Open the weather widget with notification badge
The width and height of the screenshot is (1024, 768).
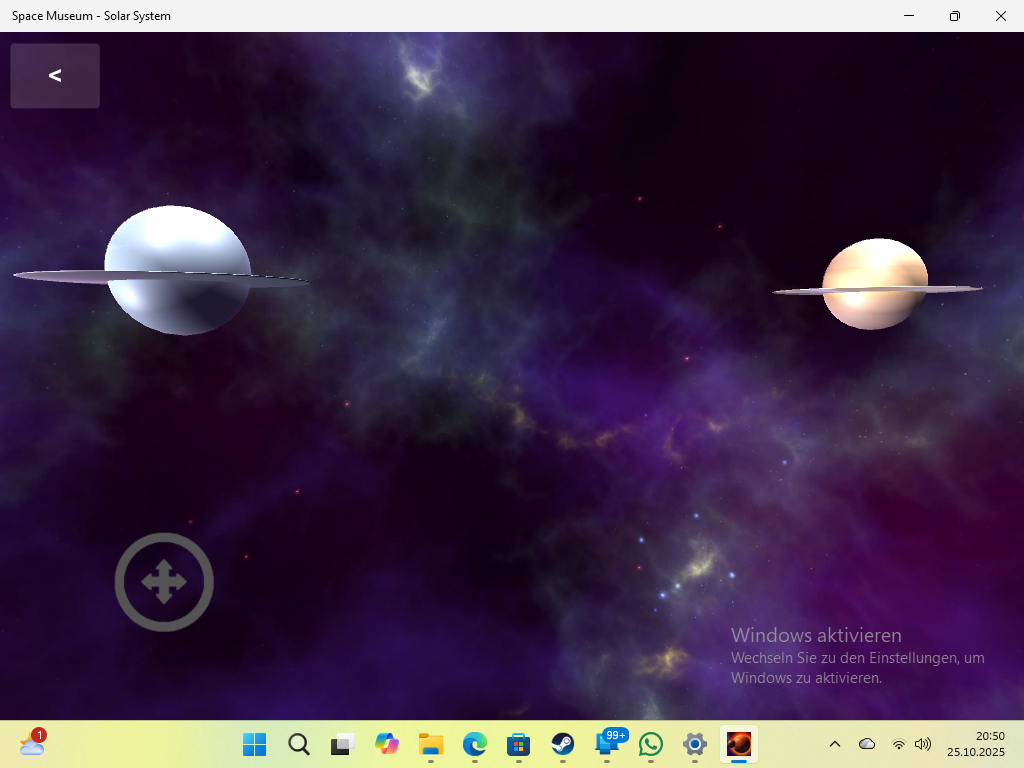[x=32, y=743]
